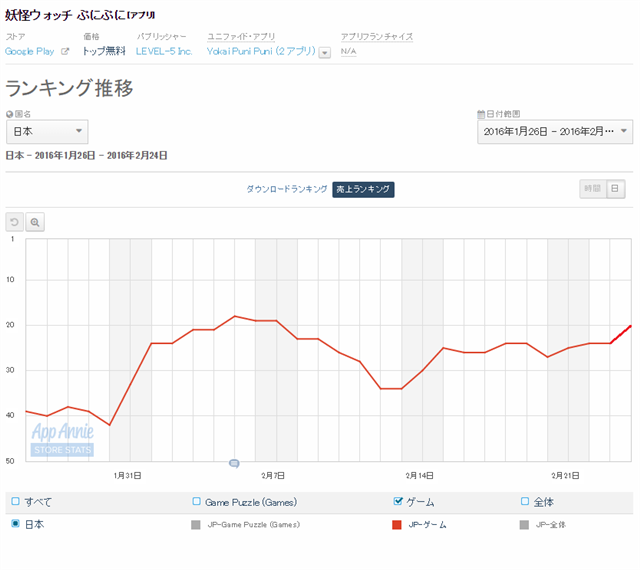Switch chart granularity to 時間

tap(593, 189)
